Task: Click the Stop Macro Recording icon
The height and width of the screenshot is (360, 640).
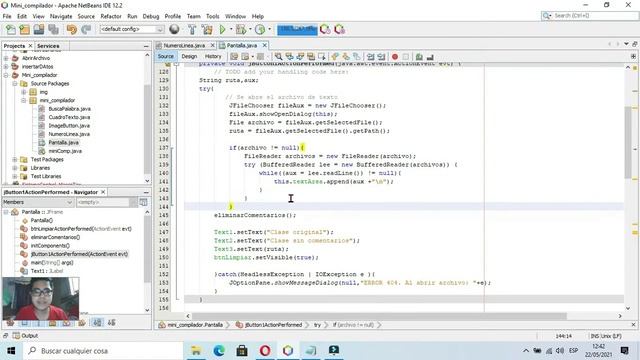Action: (406, 56)
